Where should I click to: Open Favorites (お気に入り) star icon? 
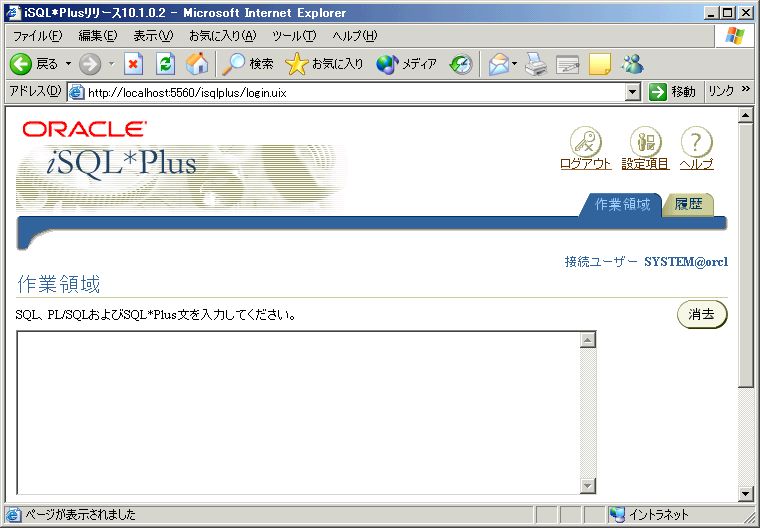297,64
